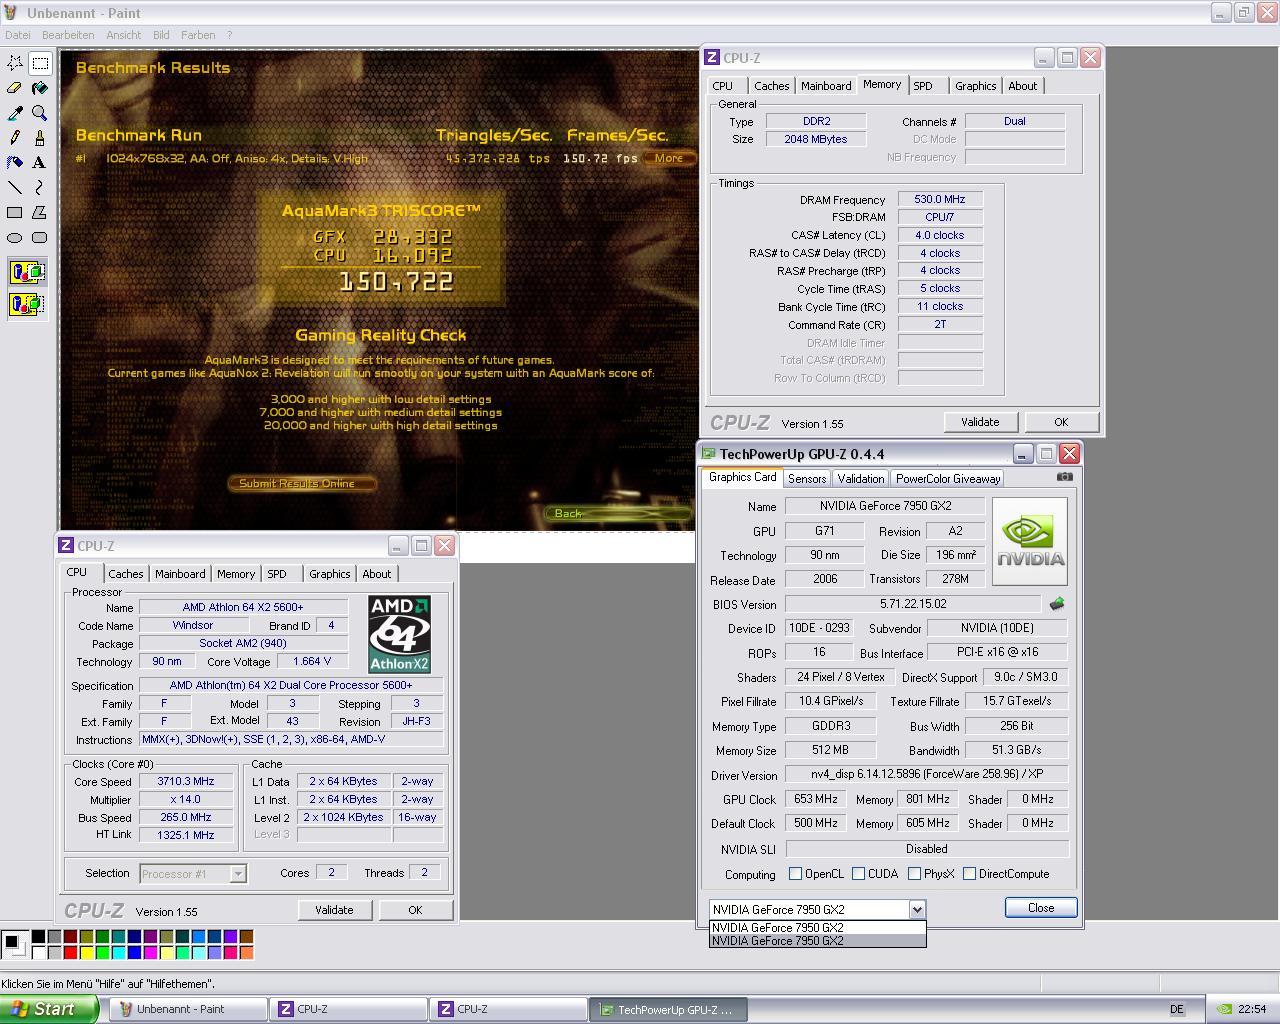Click the AMD Athlon X2 logo in CPU-Z

400,634
